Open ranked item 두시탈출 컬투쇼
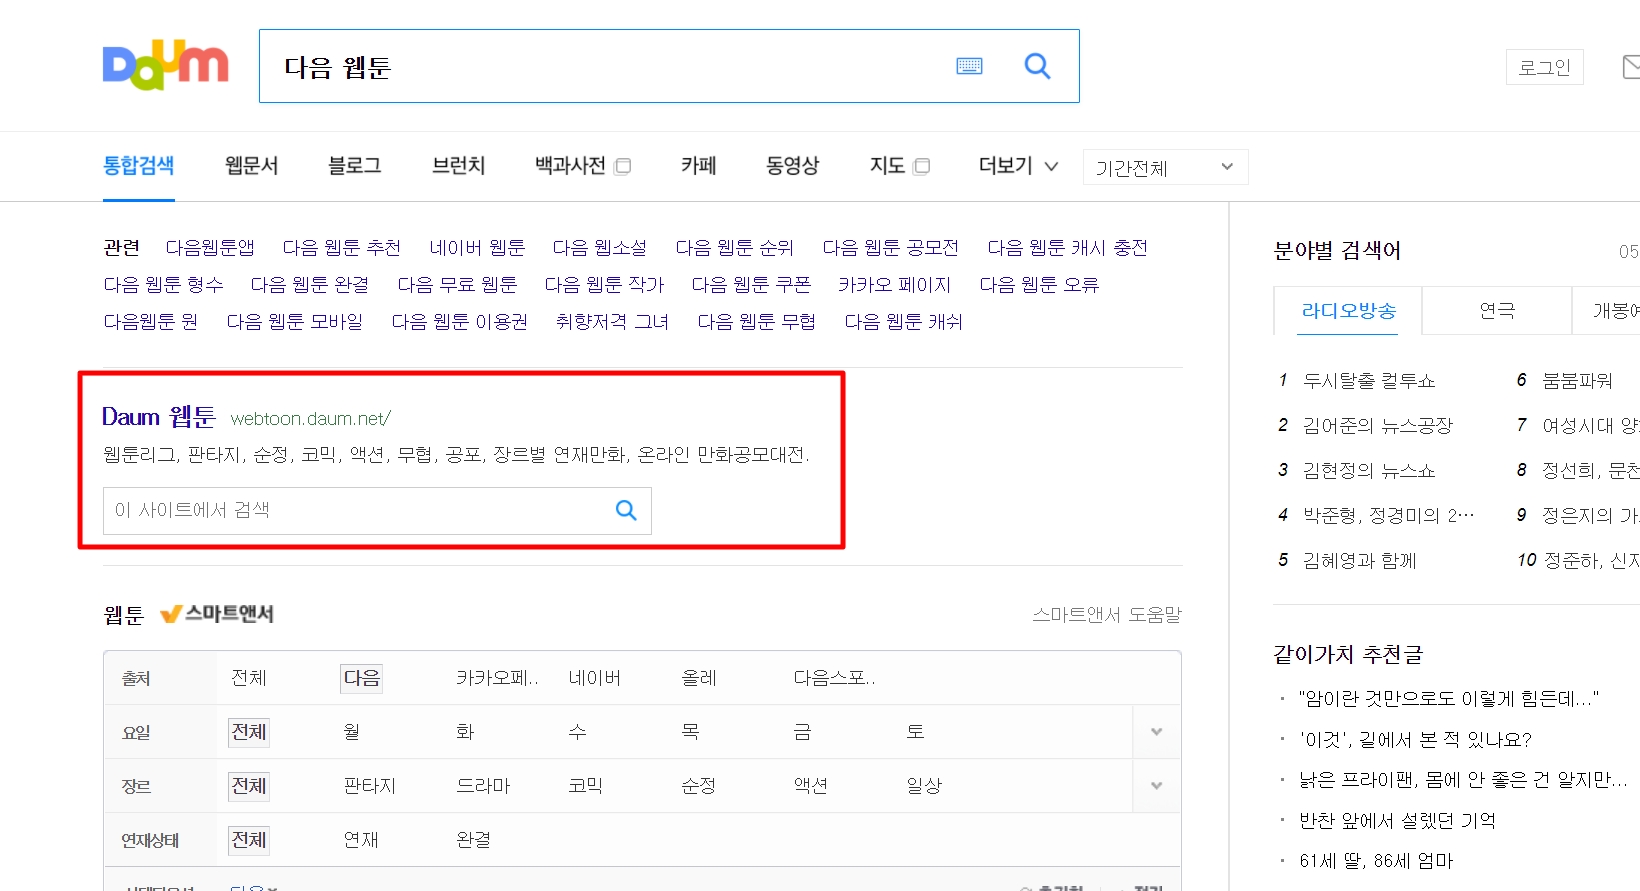This screenshot has height=891, width=1640. (1369, 381)
